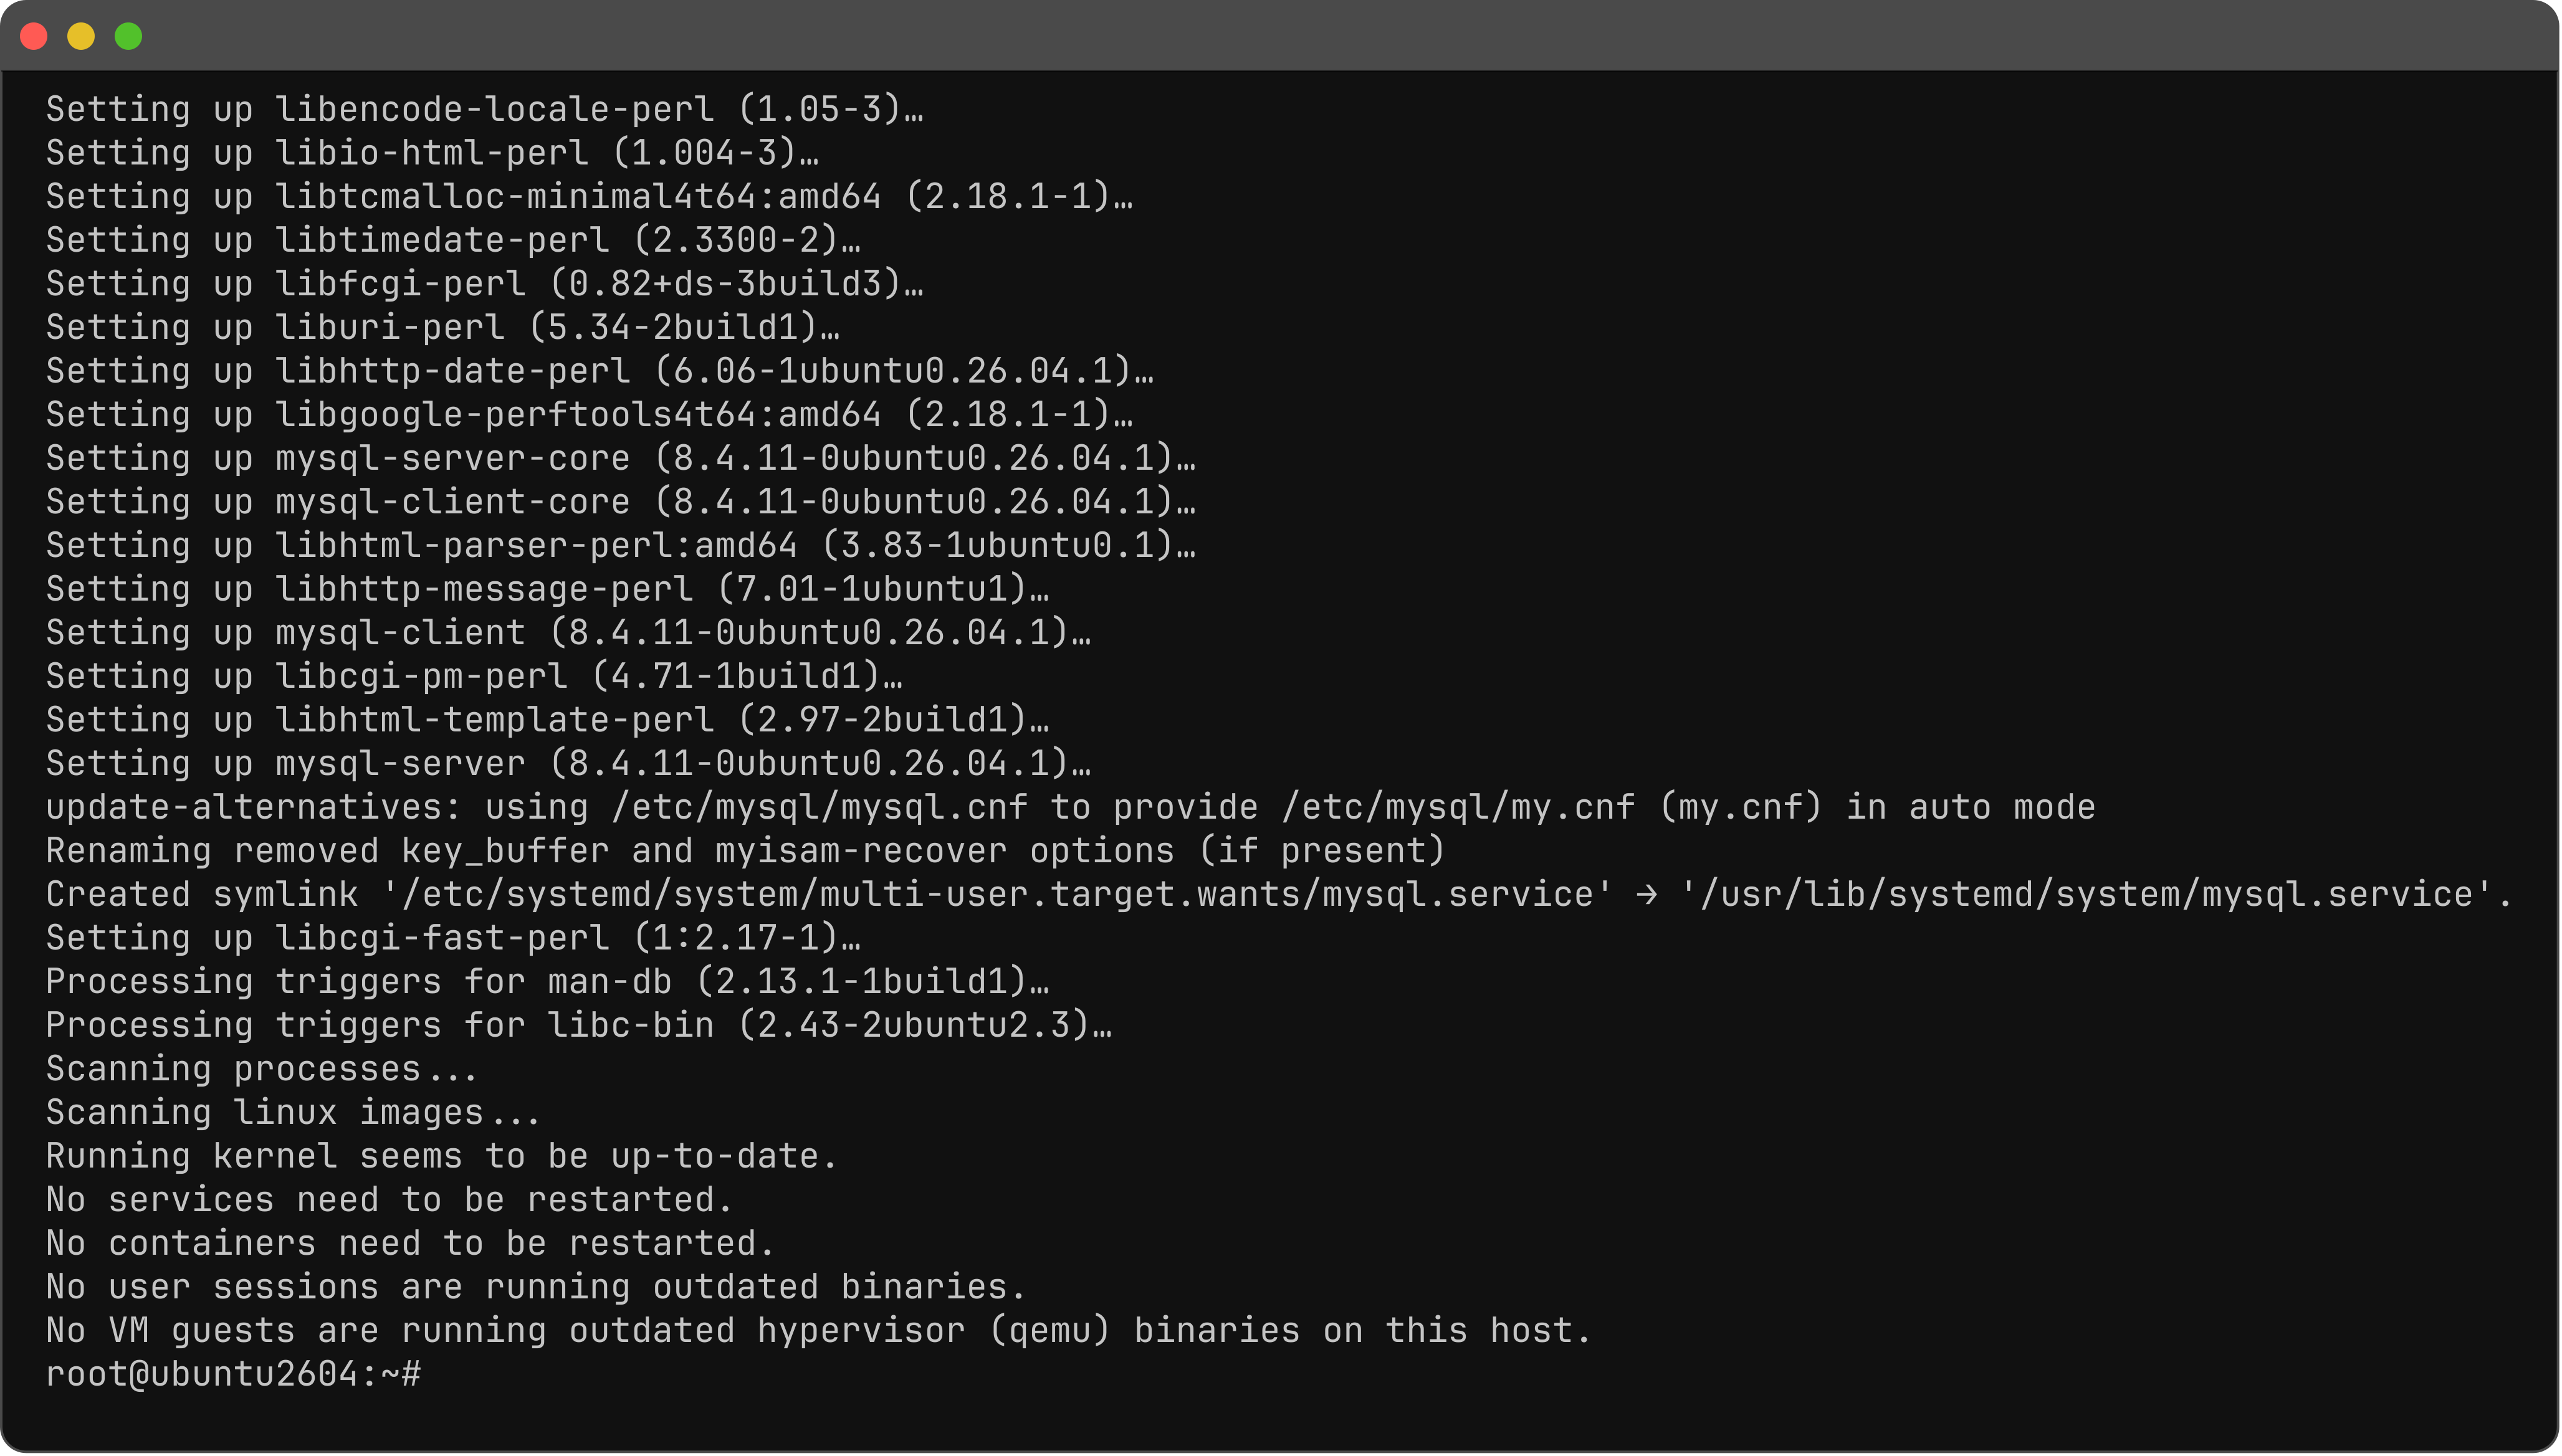The image size is (2562, 1456).
Task: Click the terminal window title bar
Action: point(1281,36)
